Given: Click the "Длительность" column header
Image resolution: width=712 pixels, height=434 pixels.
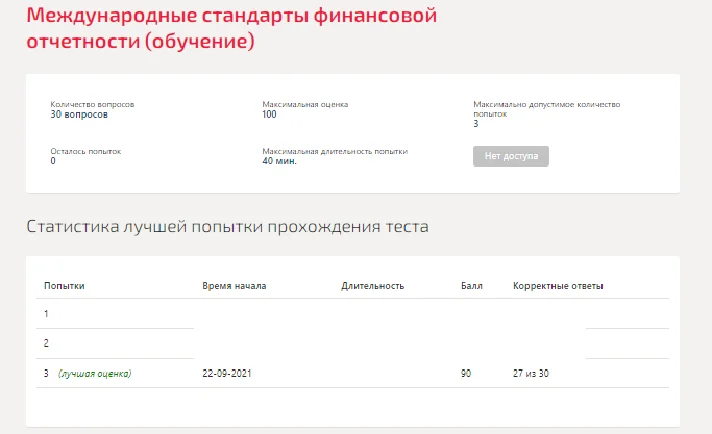Looking at the screenshot, I should point(373,286).
